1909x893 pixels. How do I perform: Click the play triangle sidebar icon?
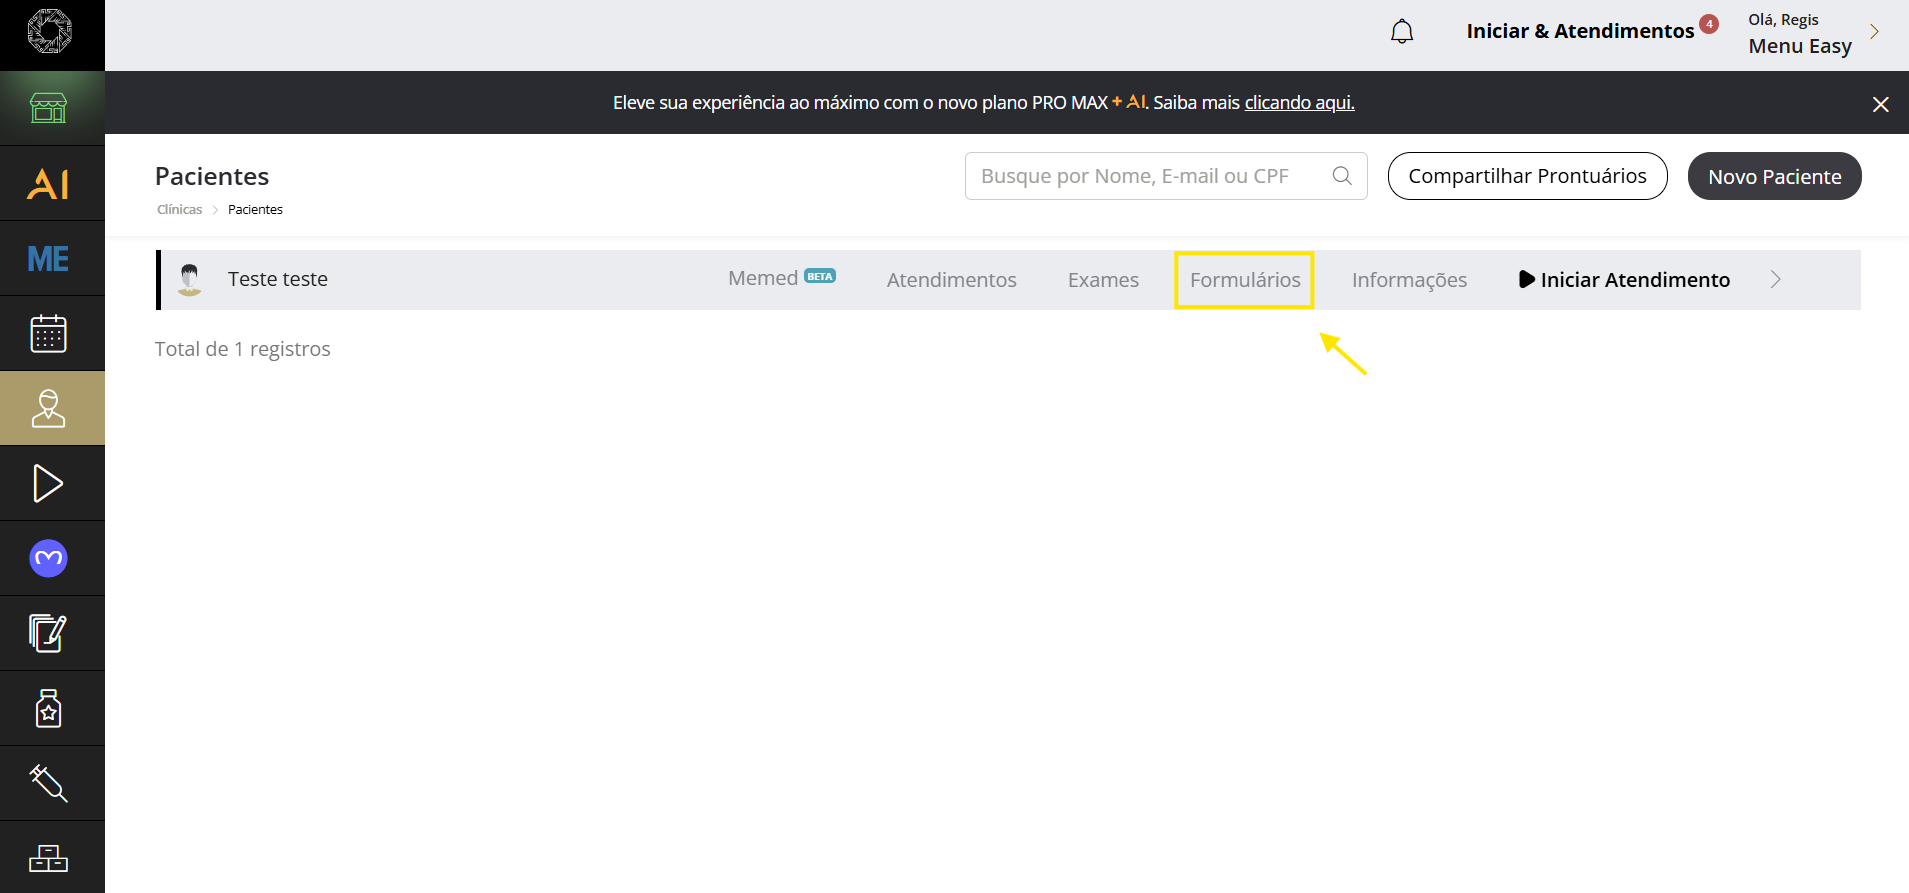pos(48,484)
